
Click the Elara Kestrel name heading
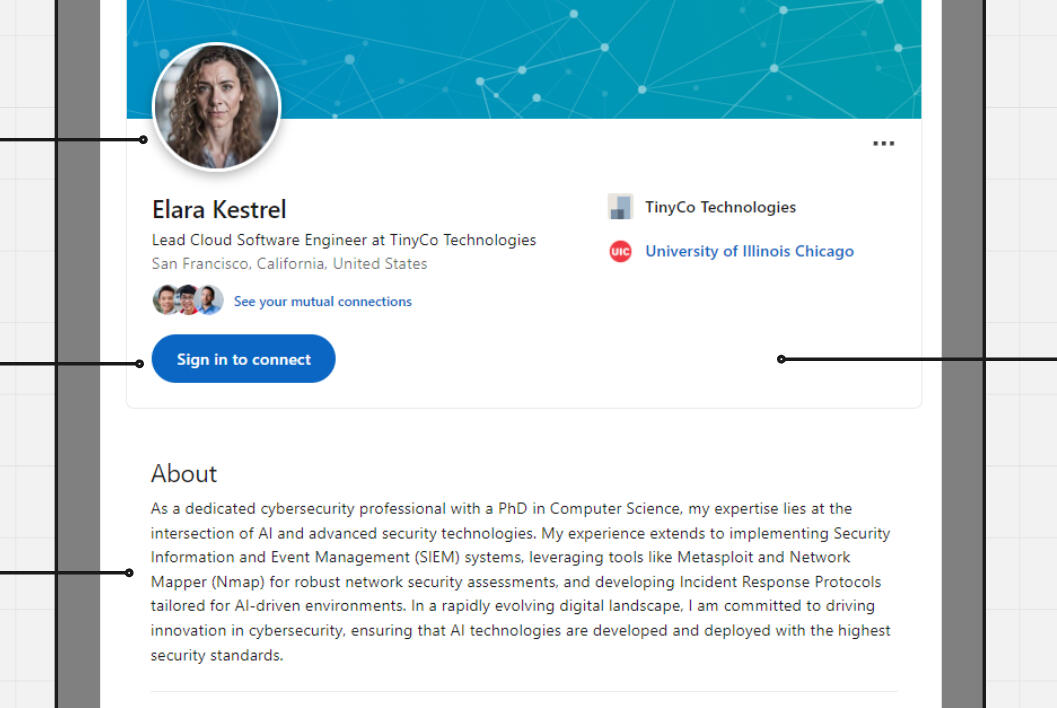pos(219,209)
